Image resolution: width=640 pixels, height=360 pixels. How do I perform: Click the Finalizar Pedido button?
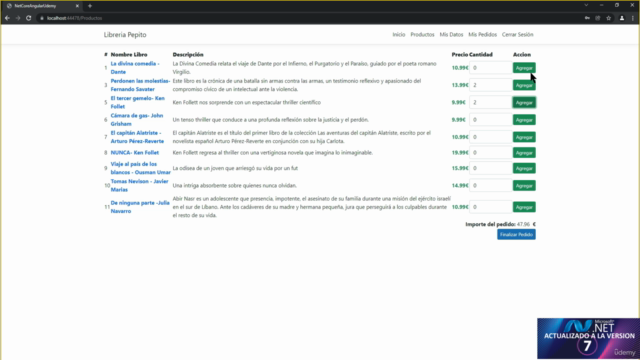[x=516, y=234]
